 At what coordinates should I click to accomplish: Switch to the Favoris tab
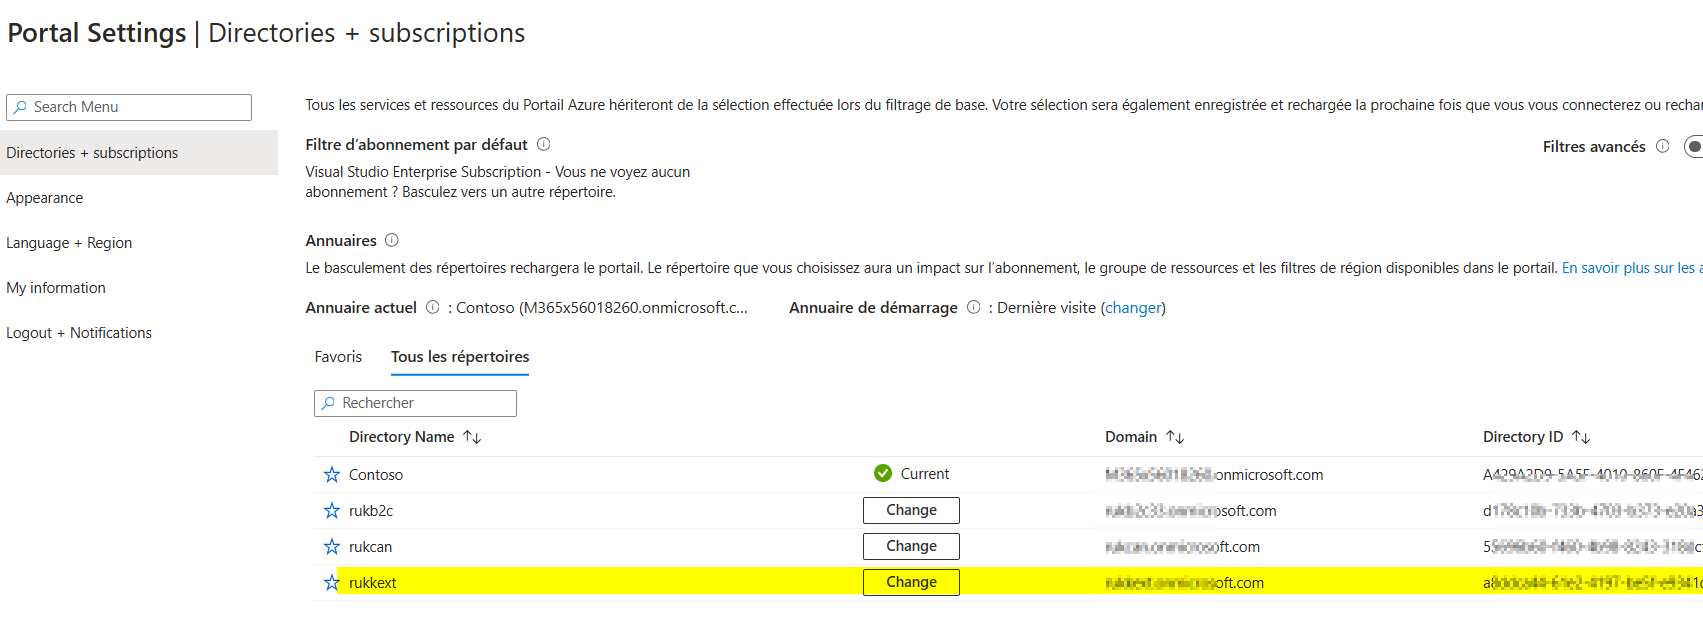pyautogui.click(x=338, y=357)
